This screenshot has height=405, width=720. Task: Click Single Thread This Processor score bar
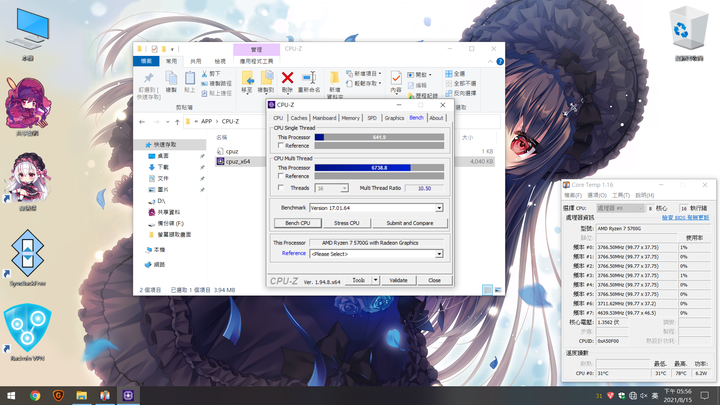[x=379, y=137]
